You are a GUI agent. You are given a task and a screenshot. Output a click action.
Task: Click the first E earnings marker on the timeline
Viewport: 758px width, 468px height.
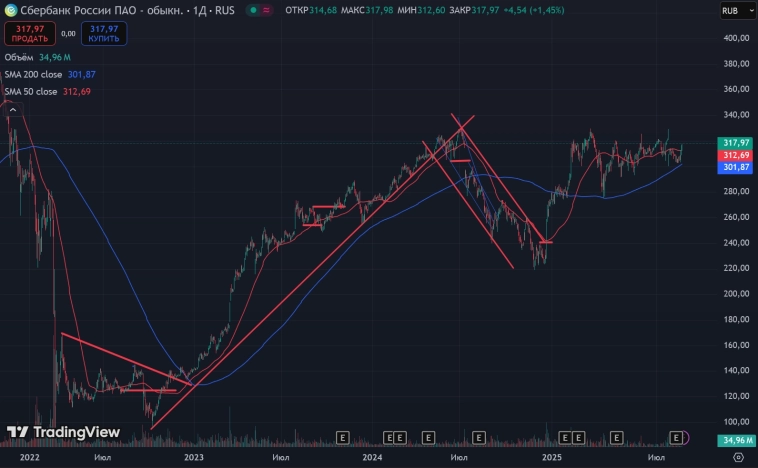point(342,437)
